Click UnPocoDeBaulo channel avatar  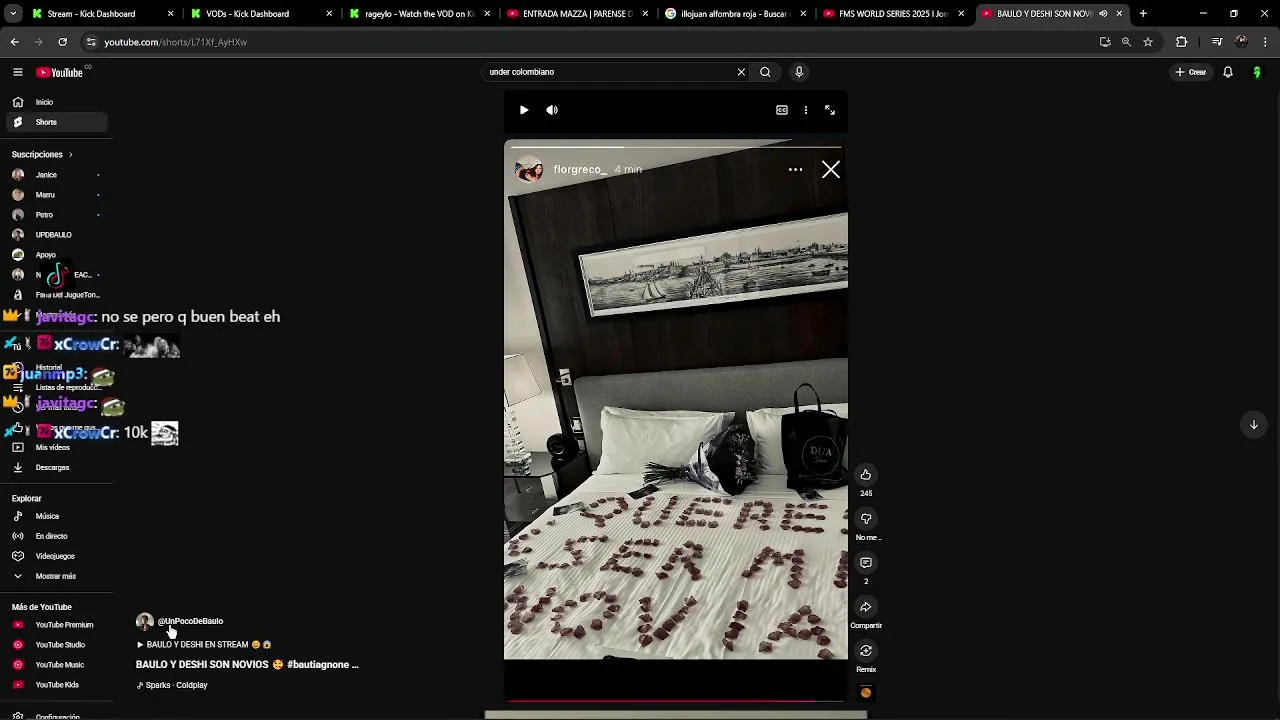145,622
